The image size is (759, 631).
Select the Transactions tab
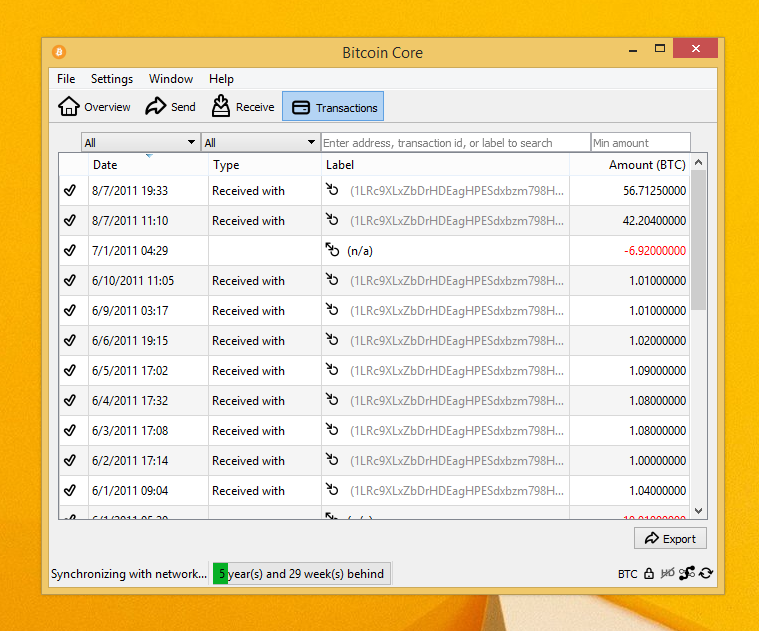[333, 106]
